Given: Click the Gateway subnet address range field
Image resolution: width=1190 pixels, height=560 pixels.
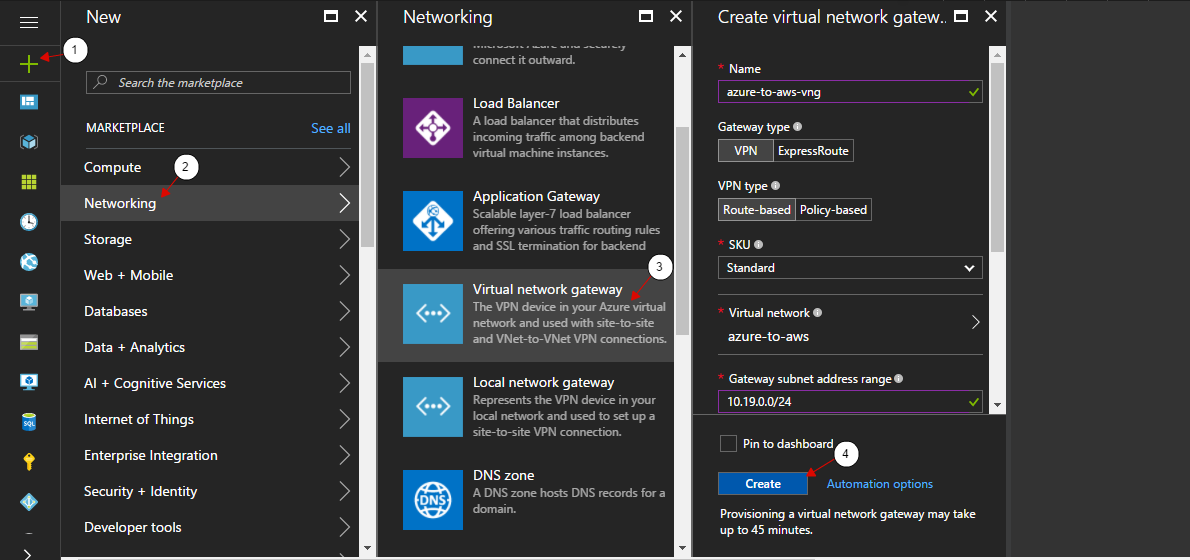Looking at the screenshot, I should point(850,401).
